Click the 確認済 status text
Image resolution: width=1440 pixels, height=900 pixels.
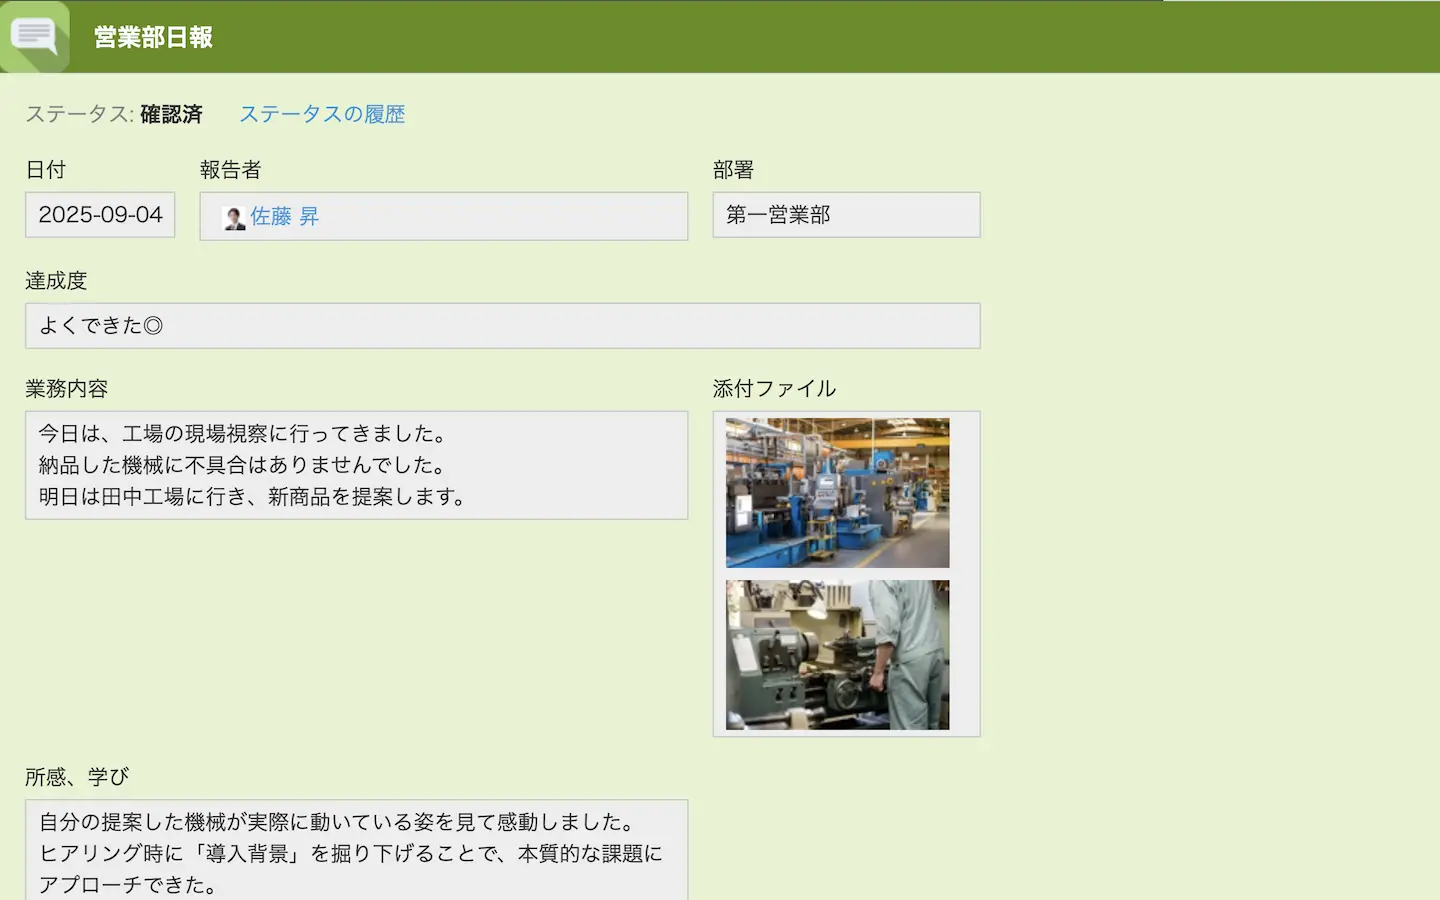pyautogui.click(x=171, y=115)
